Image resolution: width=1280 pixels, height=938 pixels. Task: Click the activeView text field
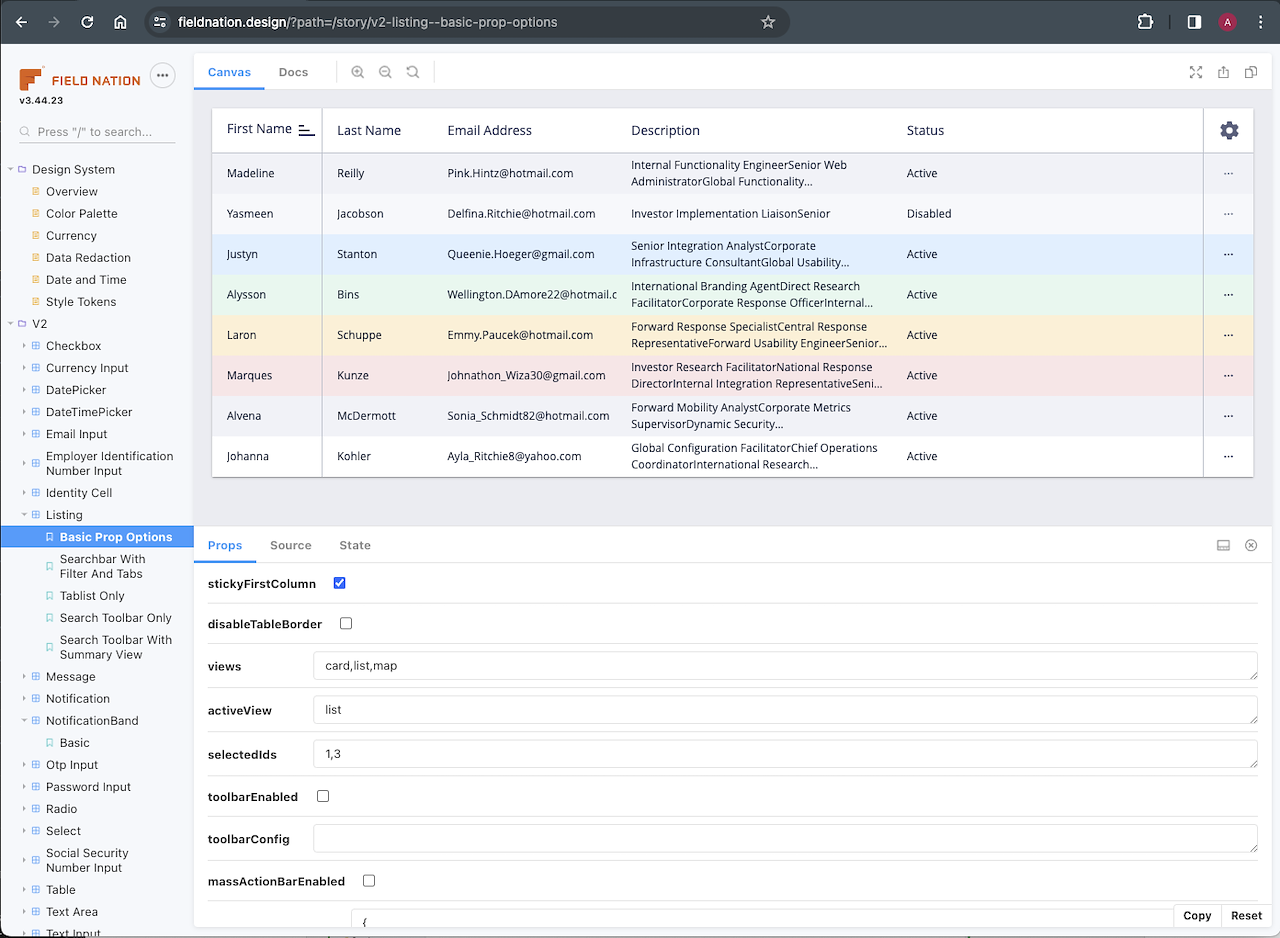coord(784,710)
